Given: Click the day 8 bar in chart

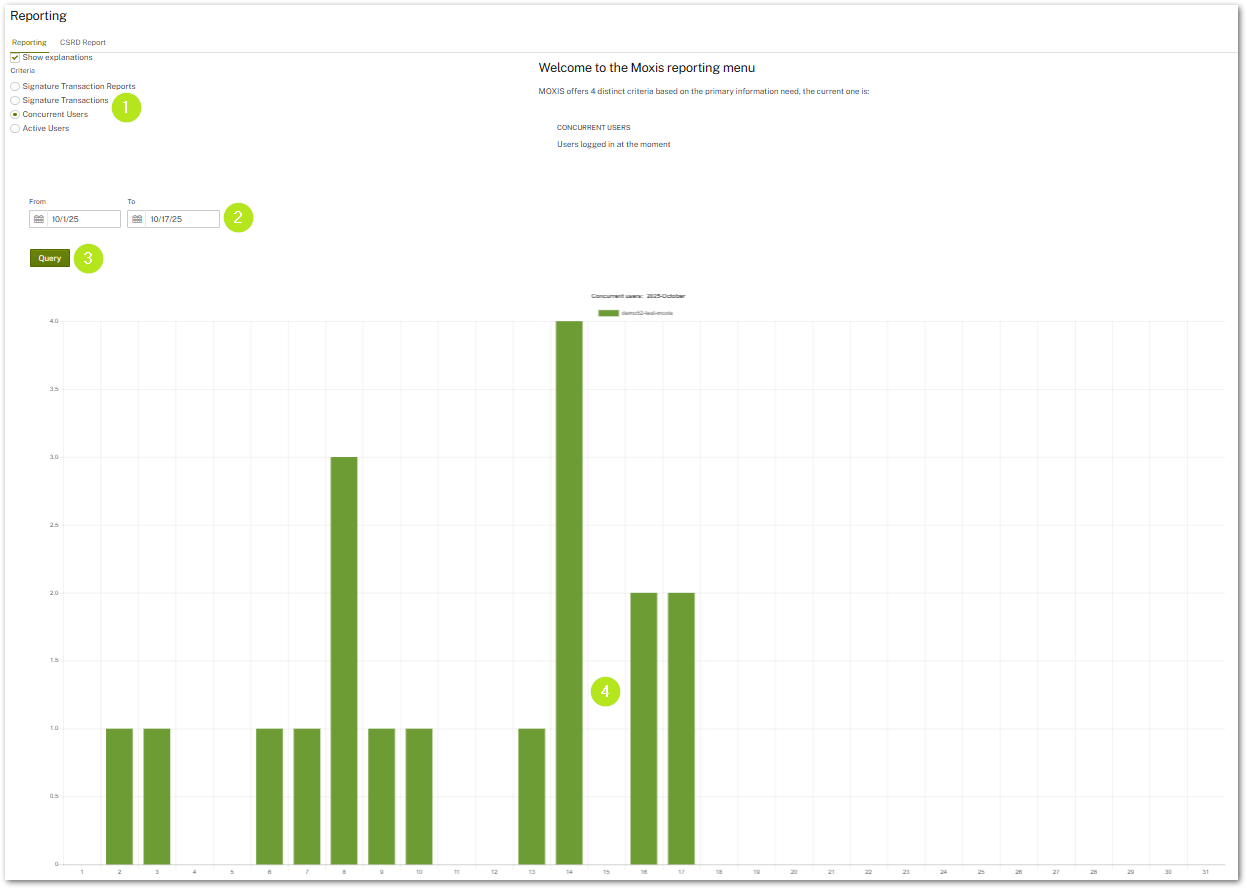Looking at the screenshot, I should (x=344, y=660).
